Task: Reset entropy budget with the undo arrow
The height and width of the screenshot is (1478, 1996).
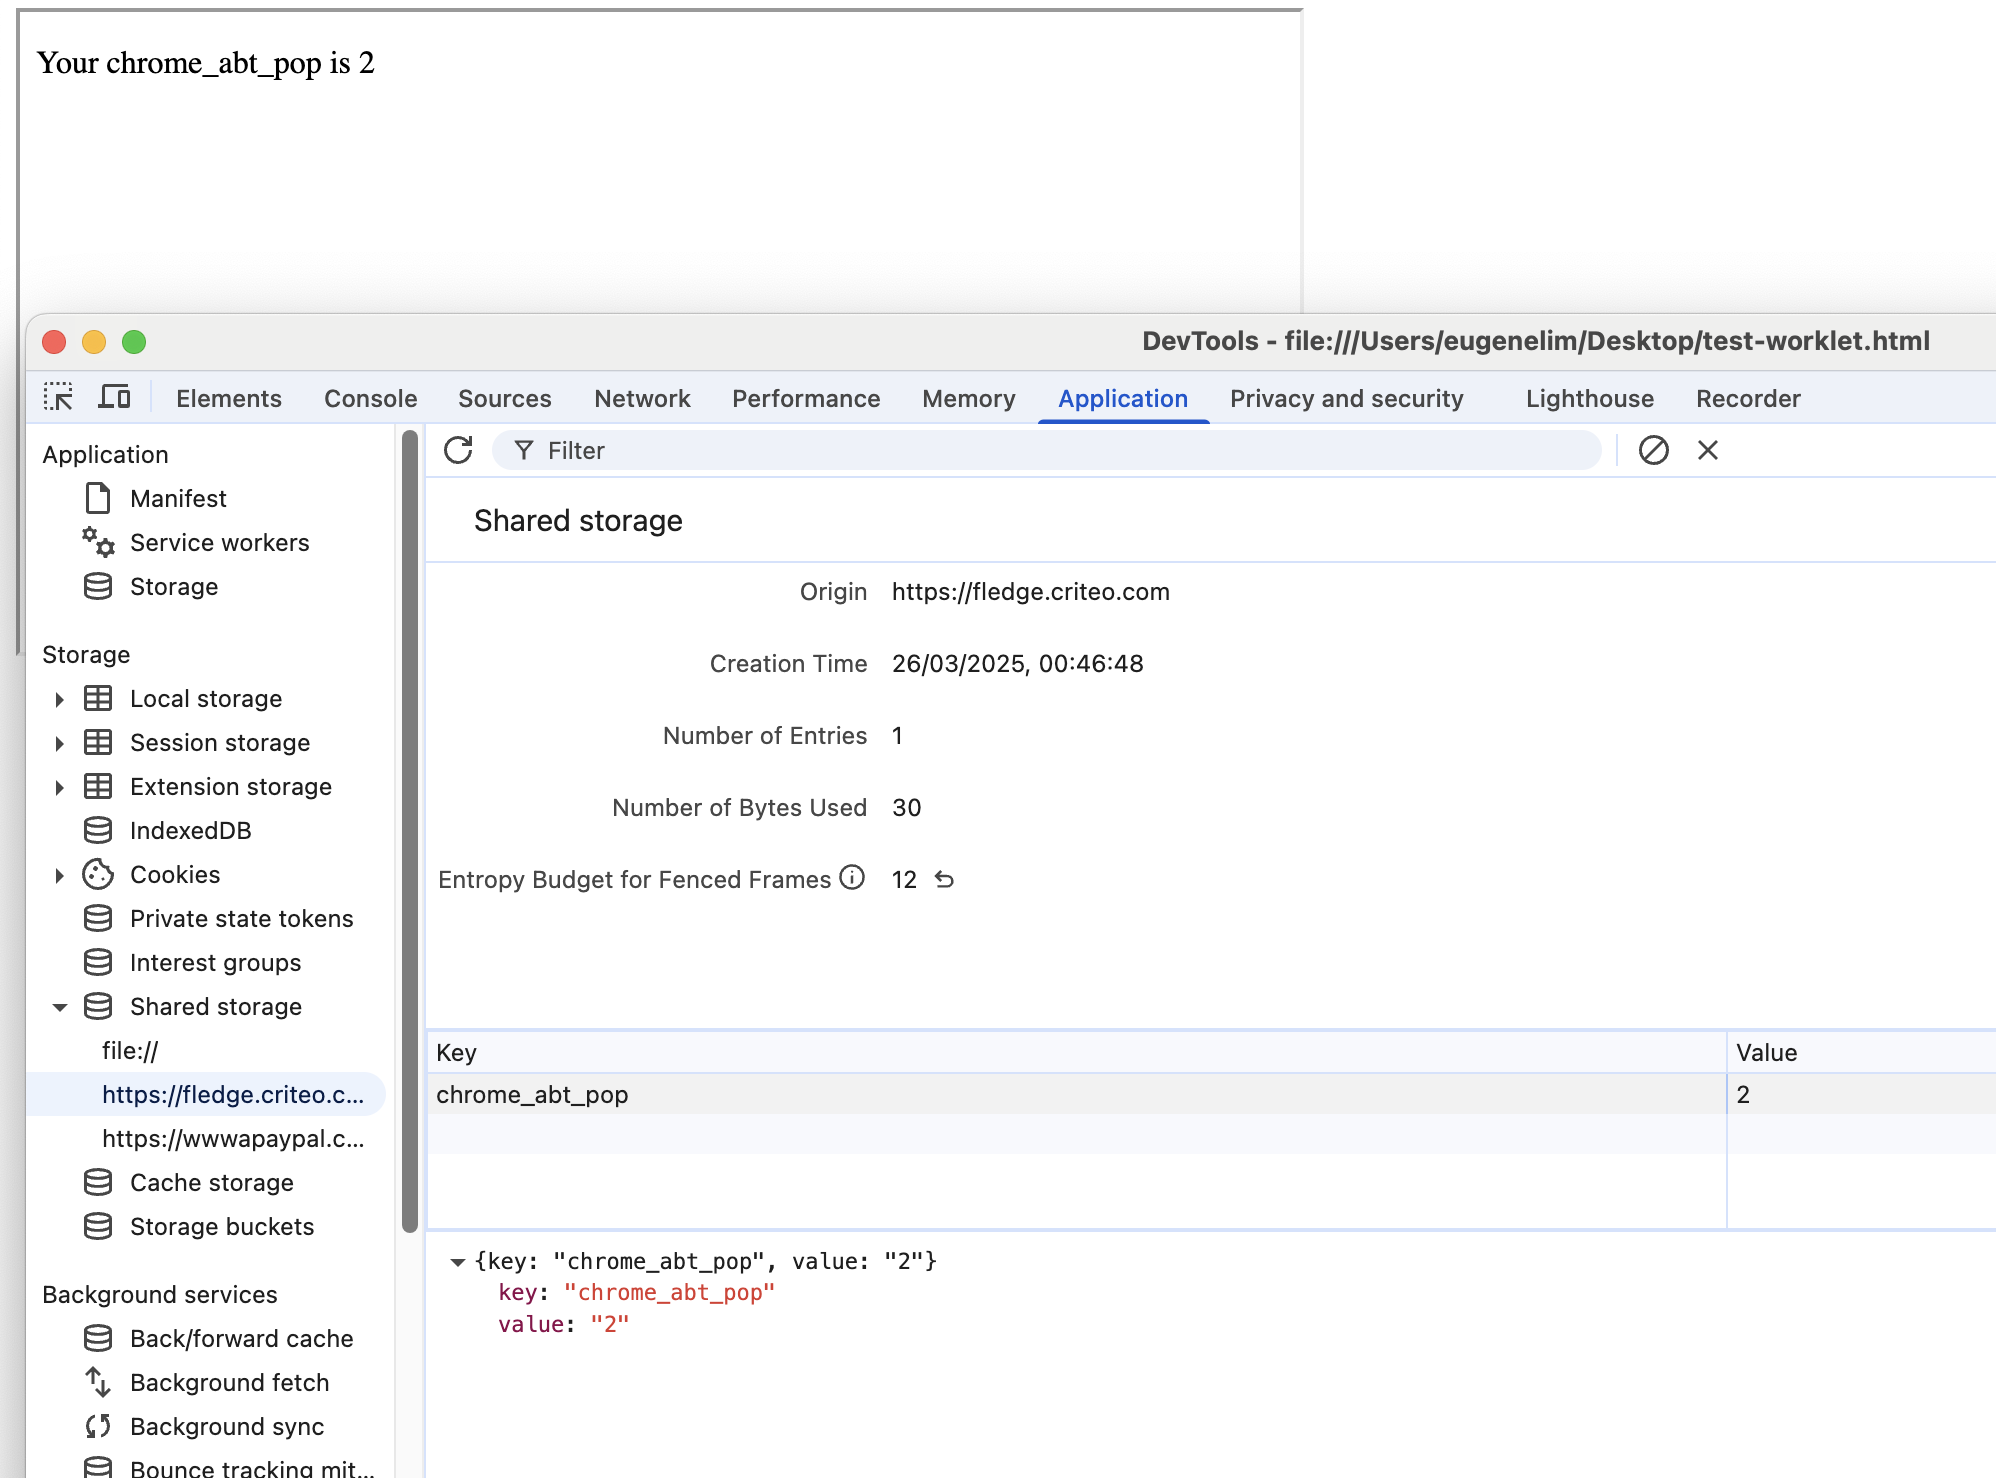Action: 944,880
